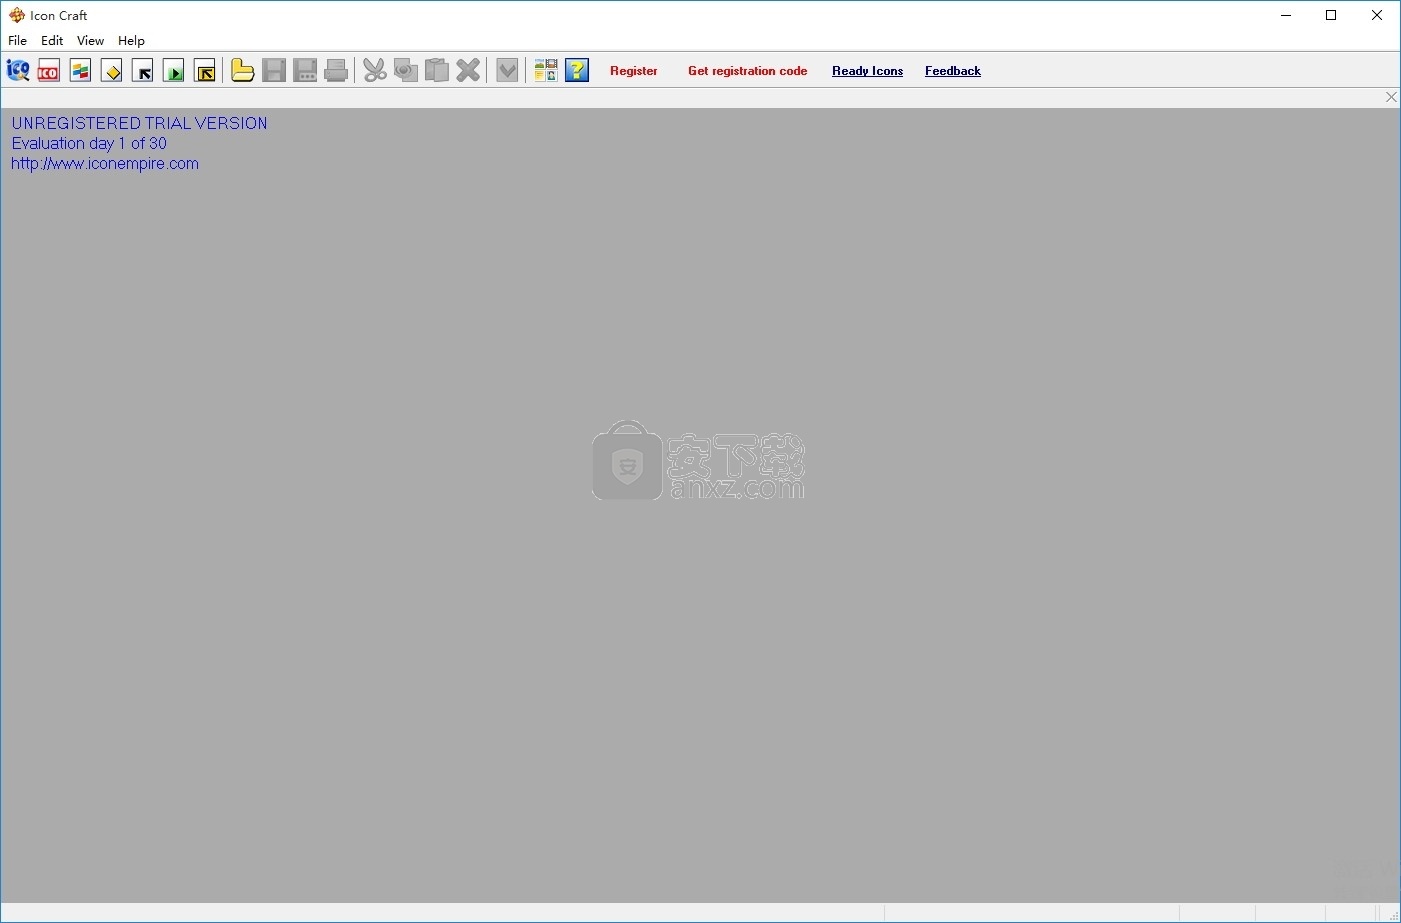This screenshot has width=1401, height=923.
Task: Click the Paste clipboard icon
Action: (x=437, y=70)
